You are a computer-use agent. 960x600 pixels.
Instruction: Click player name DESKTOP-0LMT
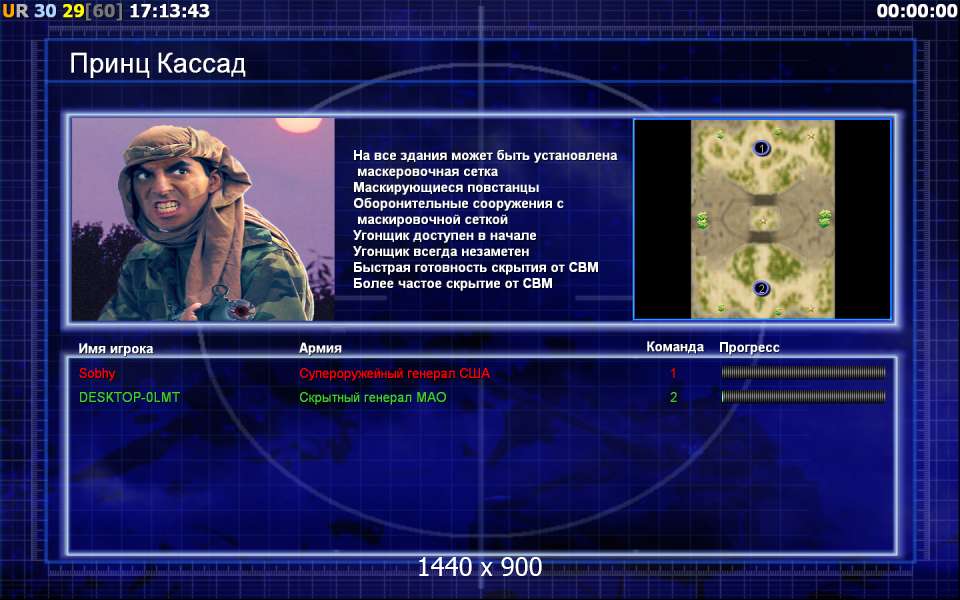pyautogui.click(x=129, y=397)
